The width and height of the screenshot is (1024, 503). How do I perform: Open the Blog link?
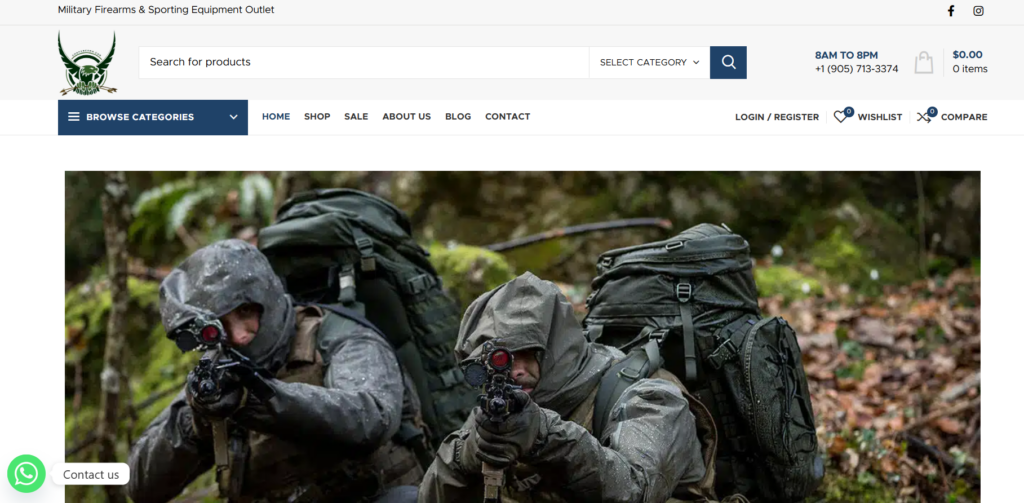point(458,117)
